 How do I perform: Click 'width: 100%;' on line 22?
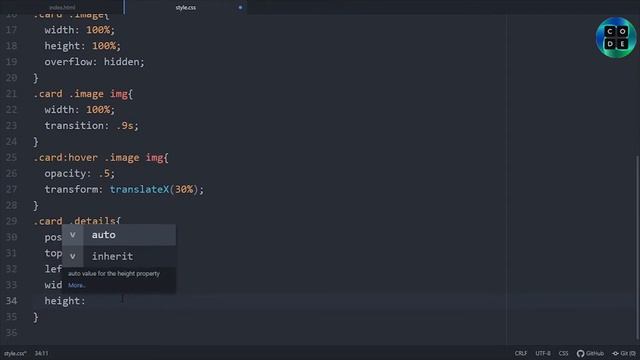[x=80, y=110]
